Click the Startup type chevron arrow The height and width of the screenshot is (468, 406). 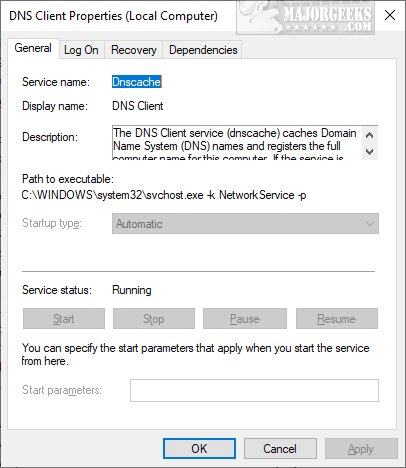click(x=370, y=224)
